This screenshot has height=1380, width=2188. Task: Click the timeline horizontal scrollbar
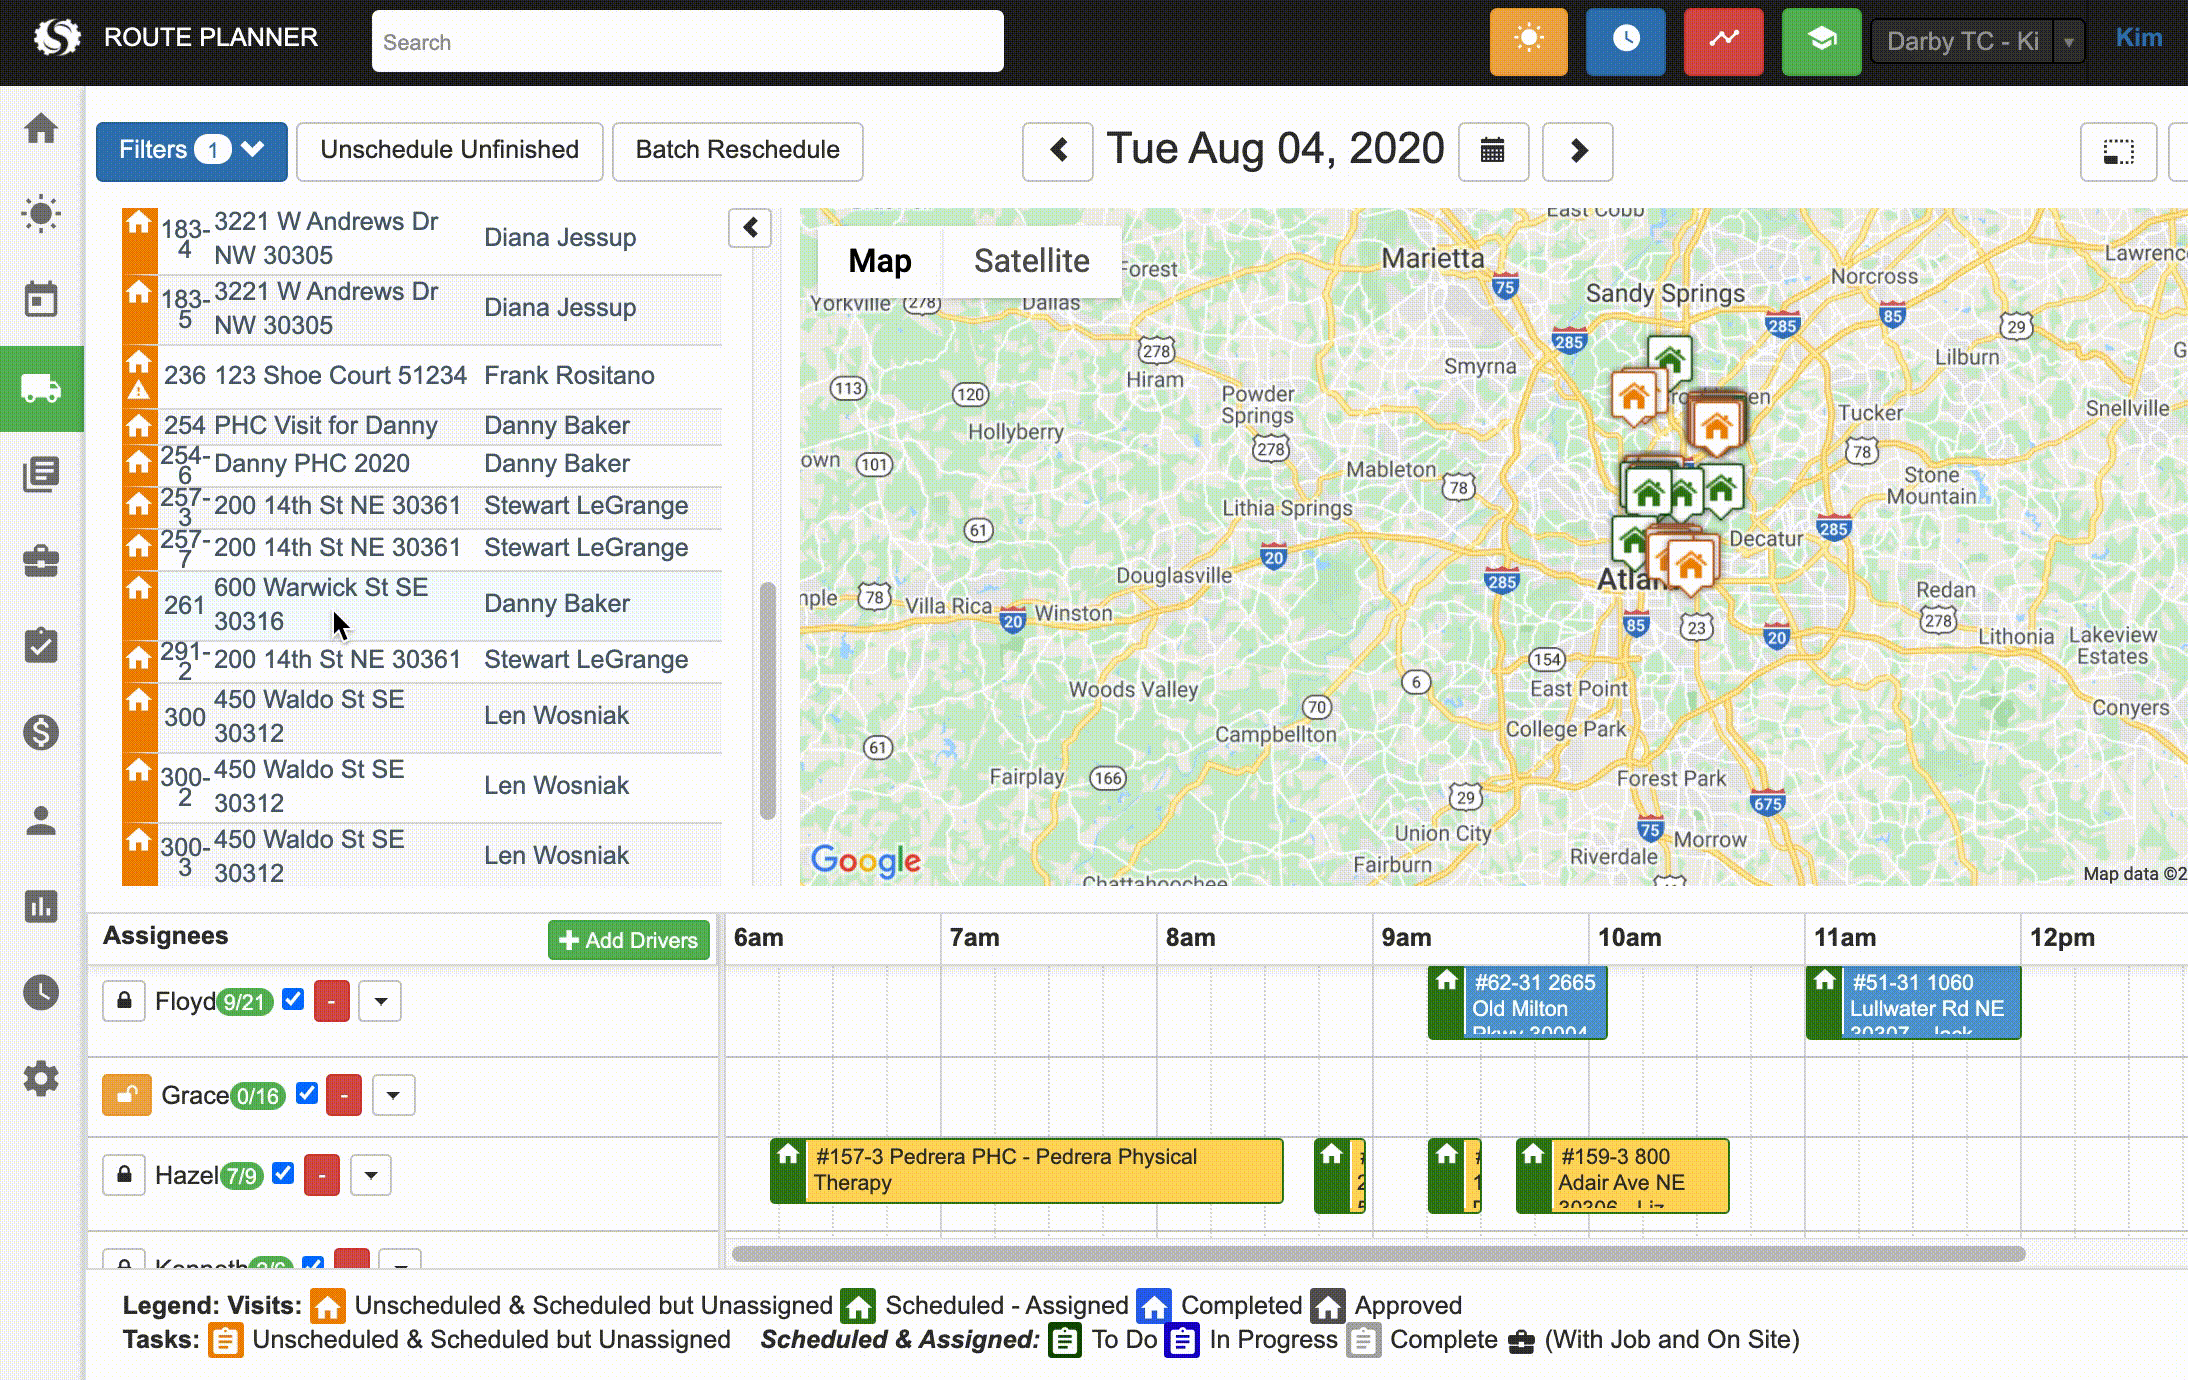click(x=1378, y=1254)
